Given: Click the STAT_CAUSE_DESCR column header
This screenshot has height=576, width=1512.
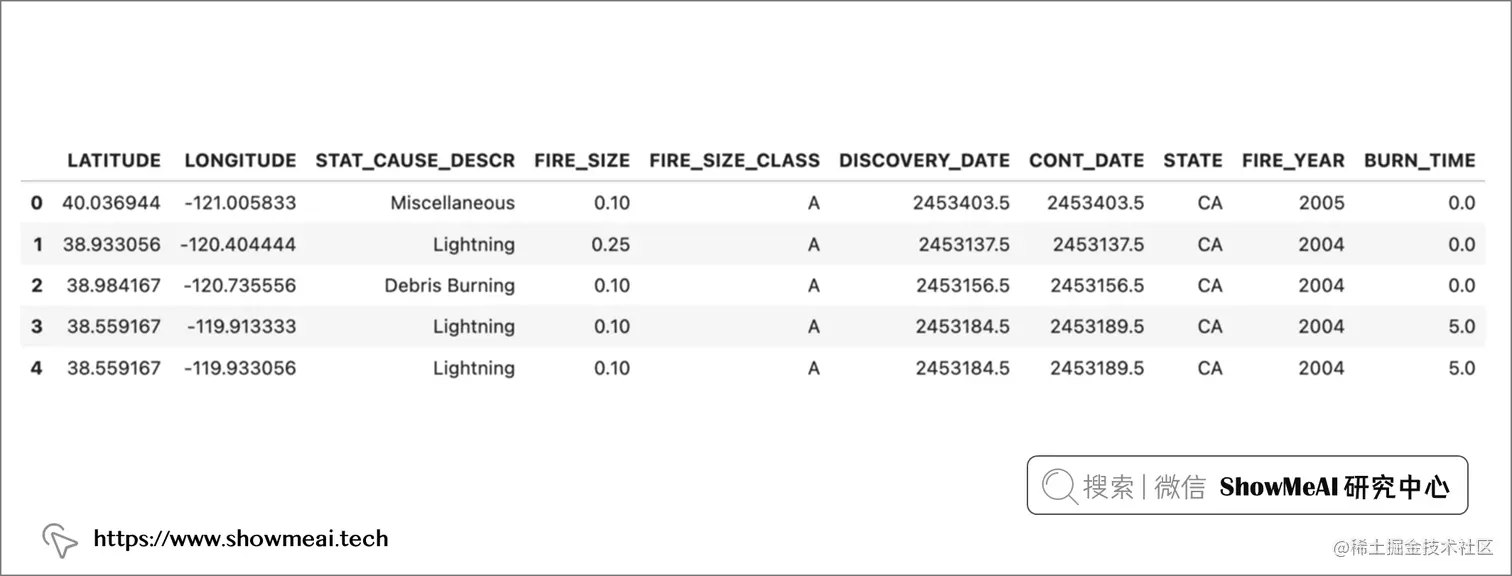Looking at the screenshot, I should pyautogui.click(x=415, y=161).
